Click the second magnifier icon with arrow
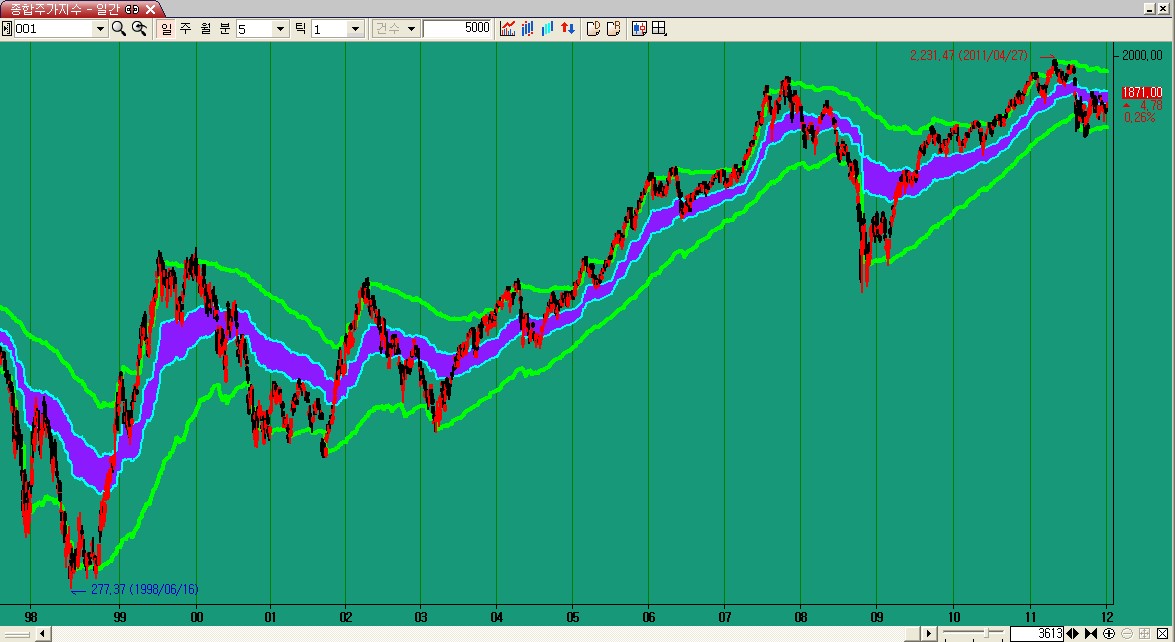 click(140, 29)
